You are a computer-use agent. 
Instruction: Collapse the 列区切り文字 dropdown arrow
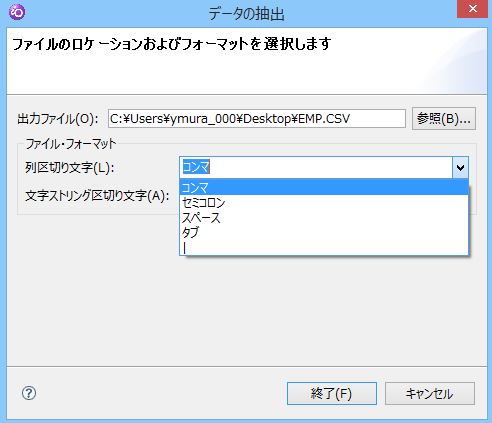click(x=460, y=167)
